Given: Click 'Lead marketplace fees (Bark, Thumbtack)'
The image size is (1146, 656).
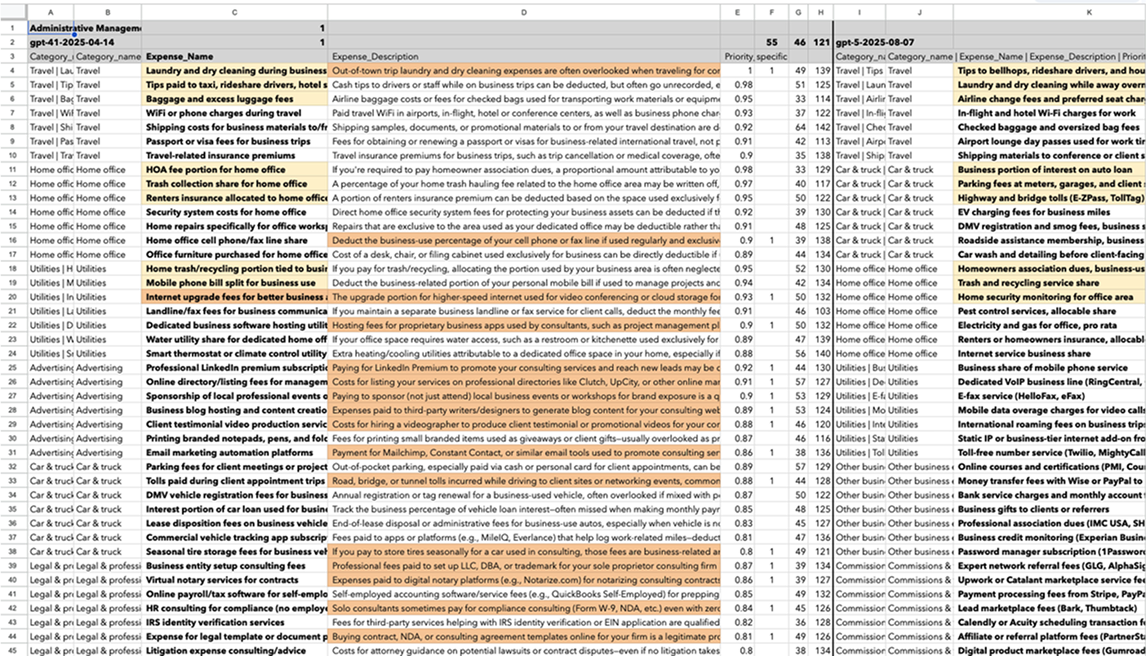Looking at the screenshot, I should (x=1050, y=608).
